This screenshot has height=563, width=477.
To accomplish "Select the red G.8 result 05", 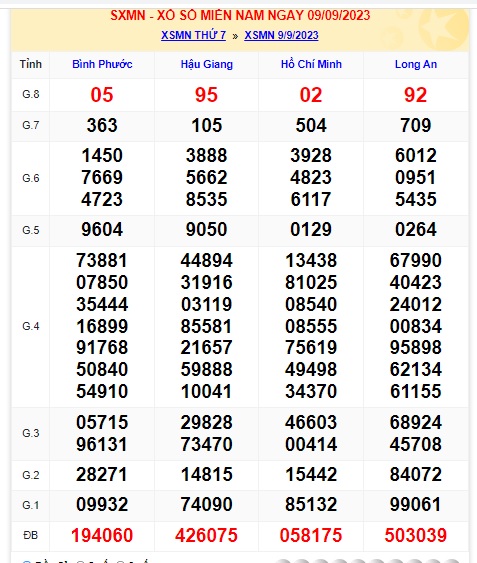I will pyautogui.click(x=102, y=95).
